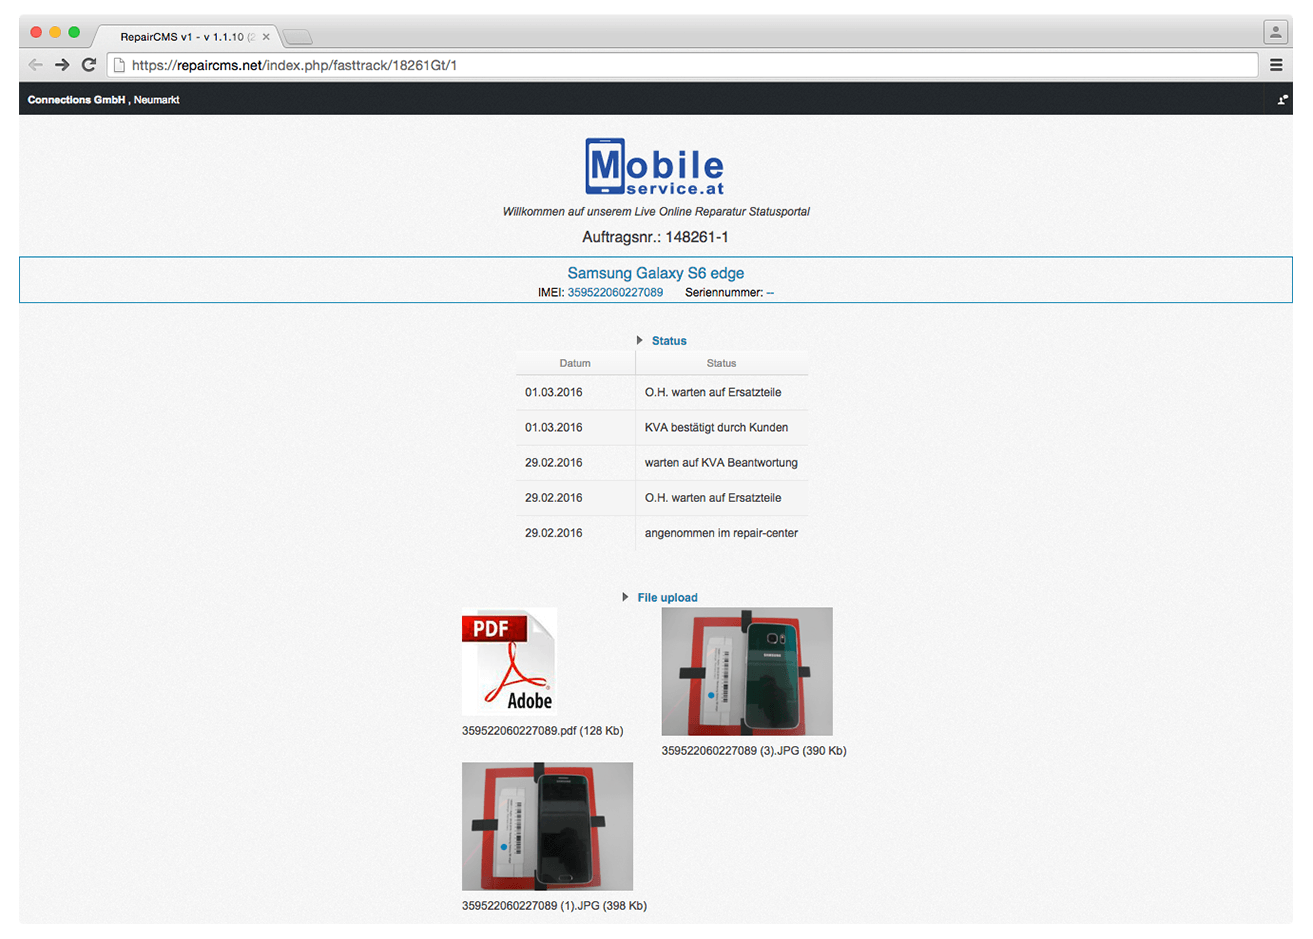The height and width of the screenshot is (939, 1313).
Task: Select status 'angenommen im repair-center'
Action: point(721,533)
